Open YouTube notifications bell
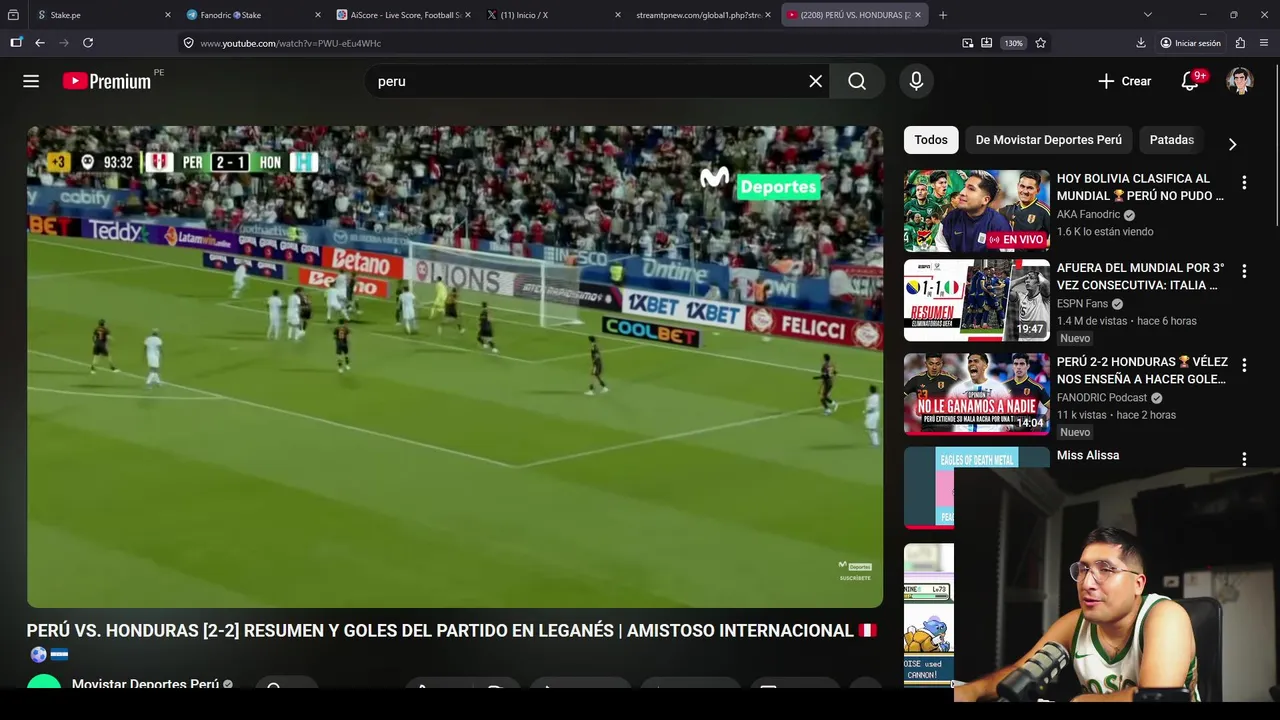Screen dimensions: 1280x720 (1190, 81)
